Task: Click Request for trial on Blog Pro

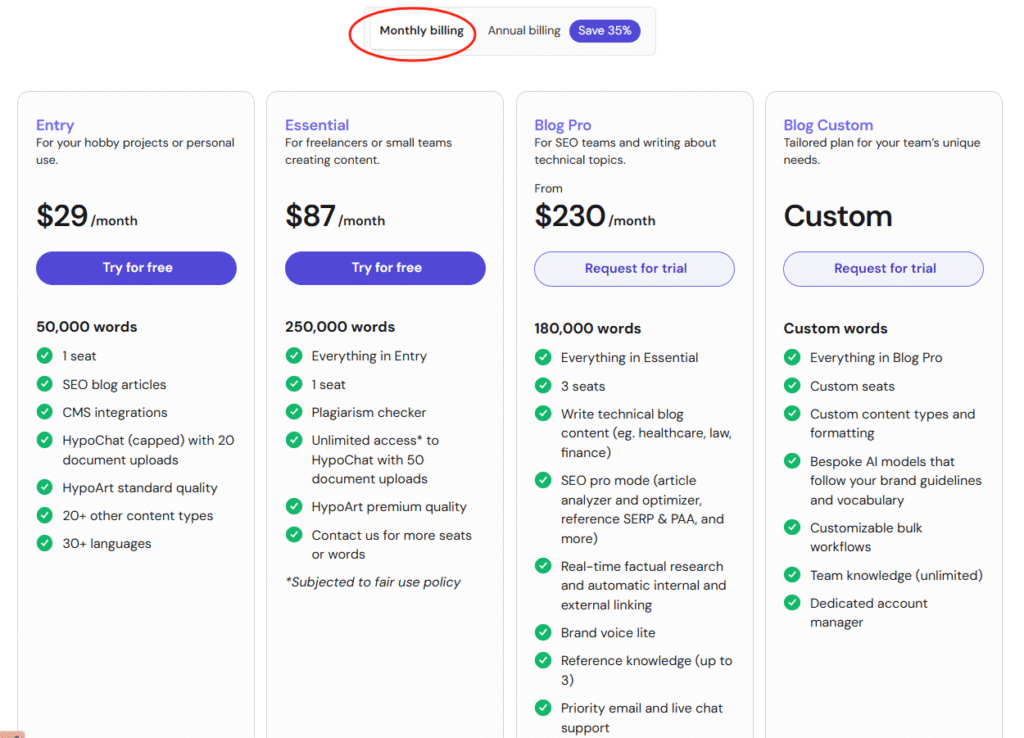Action: pyautogui.click(x=634, y=269)
